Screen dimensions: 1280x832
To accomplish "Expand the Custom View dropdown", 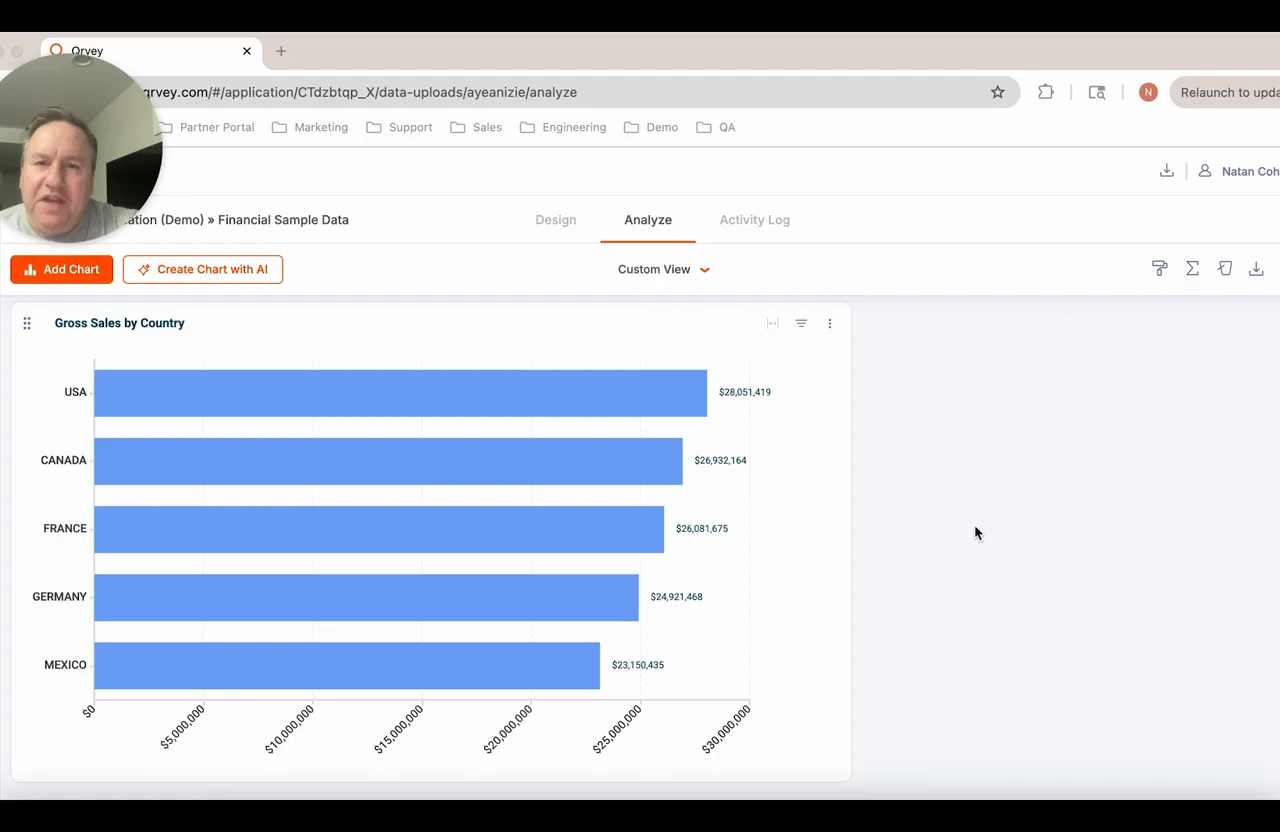I will 663,269.
